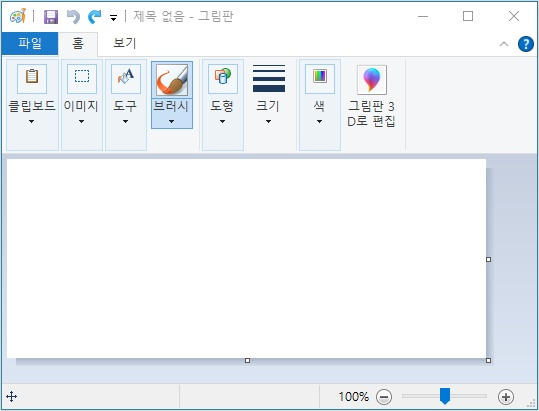This screenshot has height=411, width=539.
Task: Switch to the 홈 tab
Action: [78, 44]
